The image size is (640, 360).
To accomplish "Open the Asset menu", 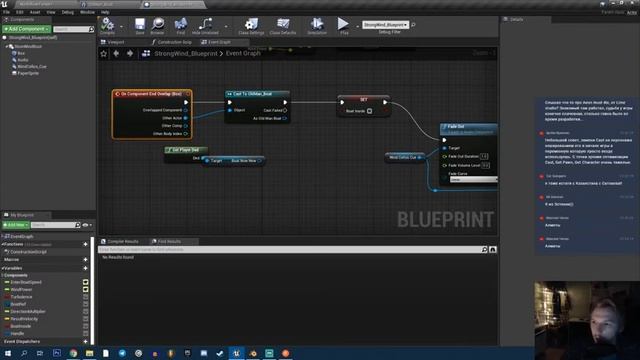I will [35, 12].
